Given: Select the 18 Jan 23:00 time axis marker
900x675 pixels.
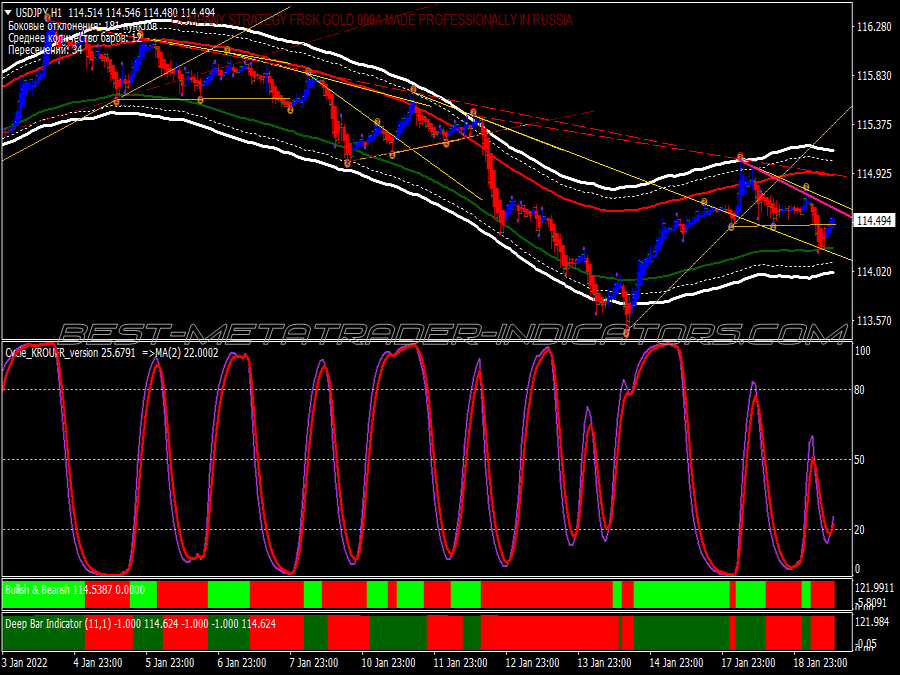Looking at the screenshot, I should [820, 662].
